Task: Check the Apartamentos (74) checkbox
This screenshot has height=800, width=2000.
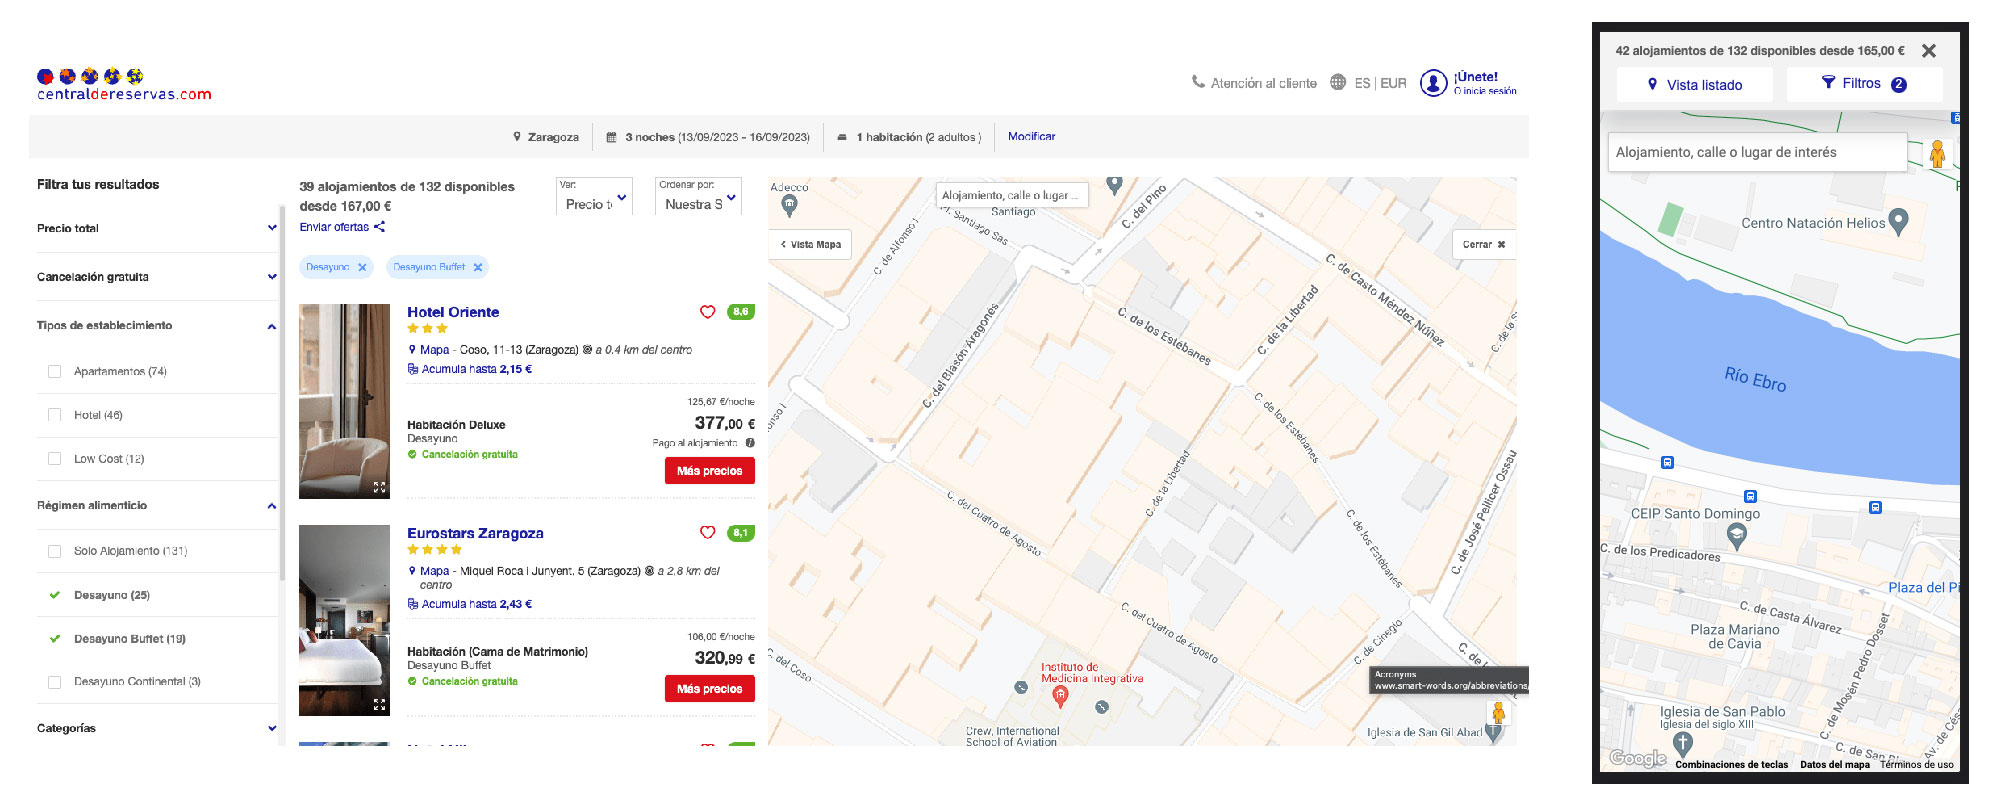Action: 55,372
